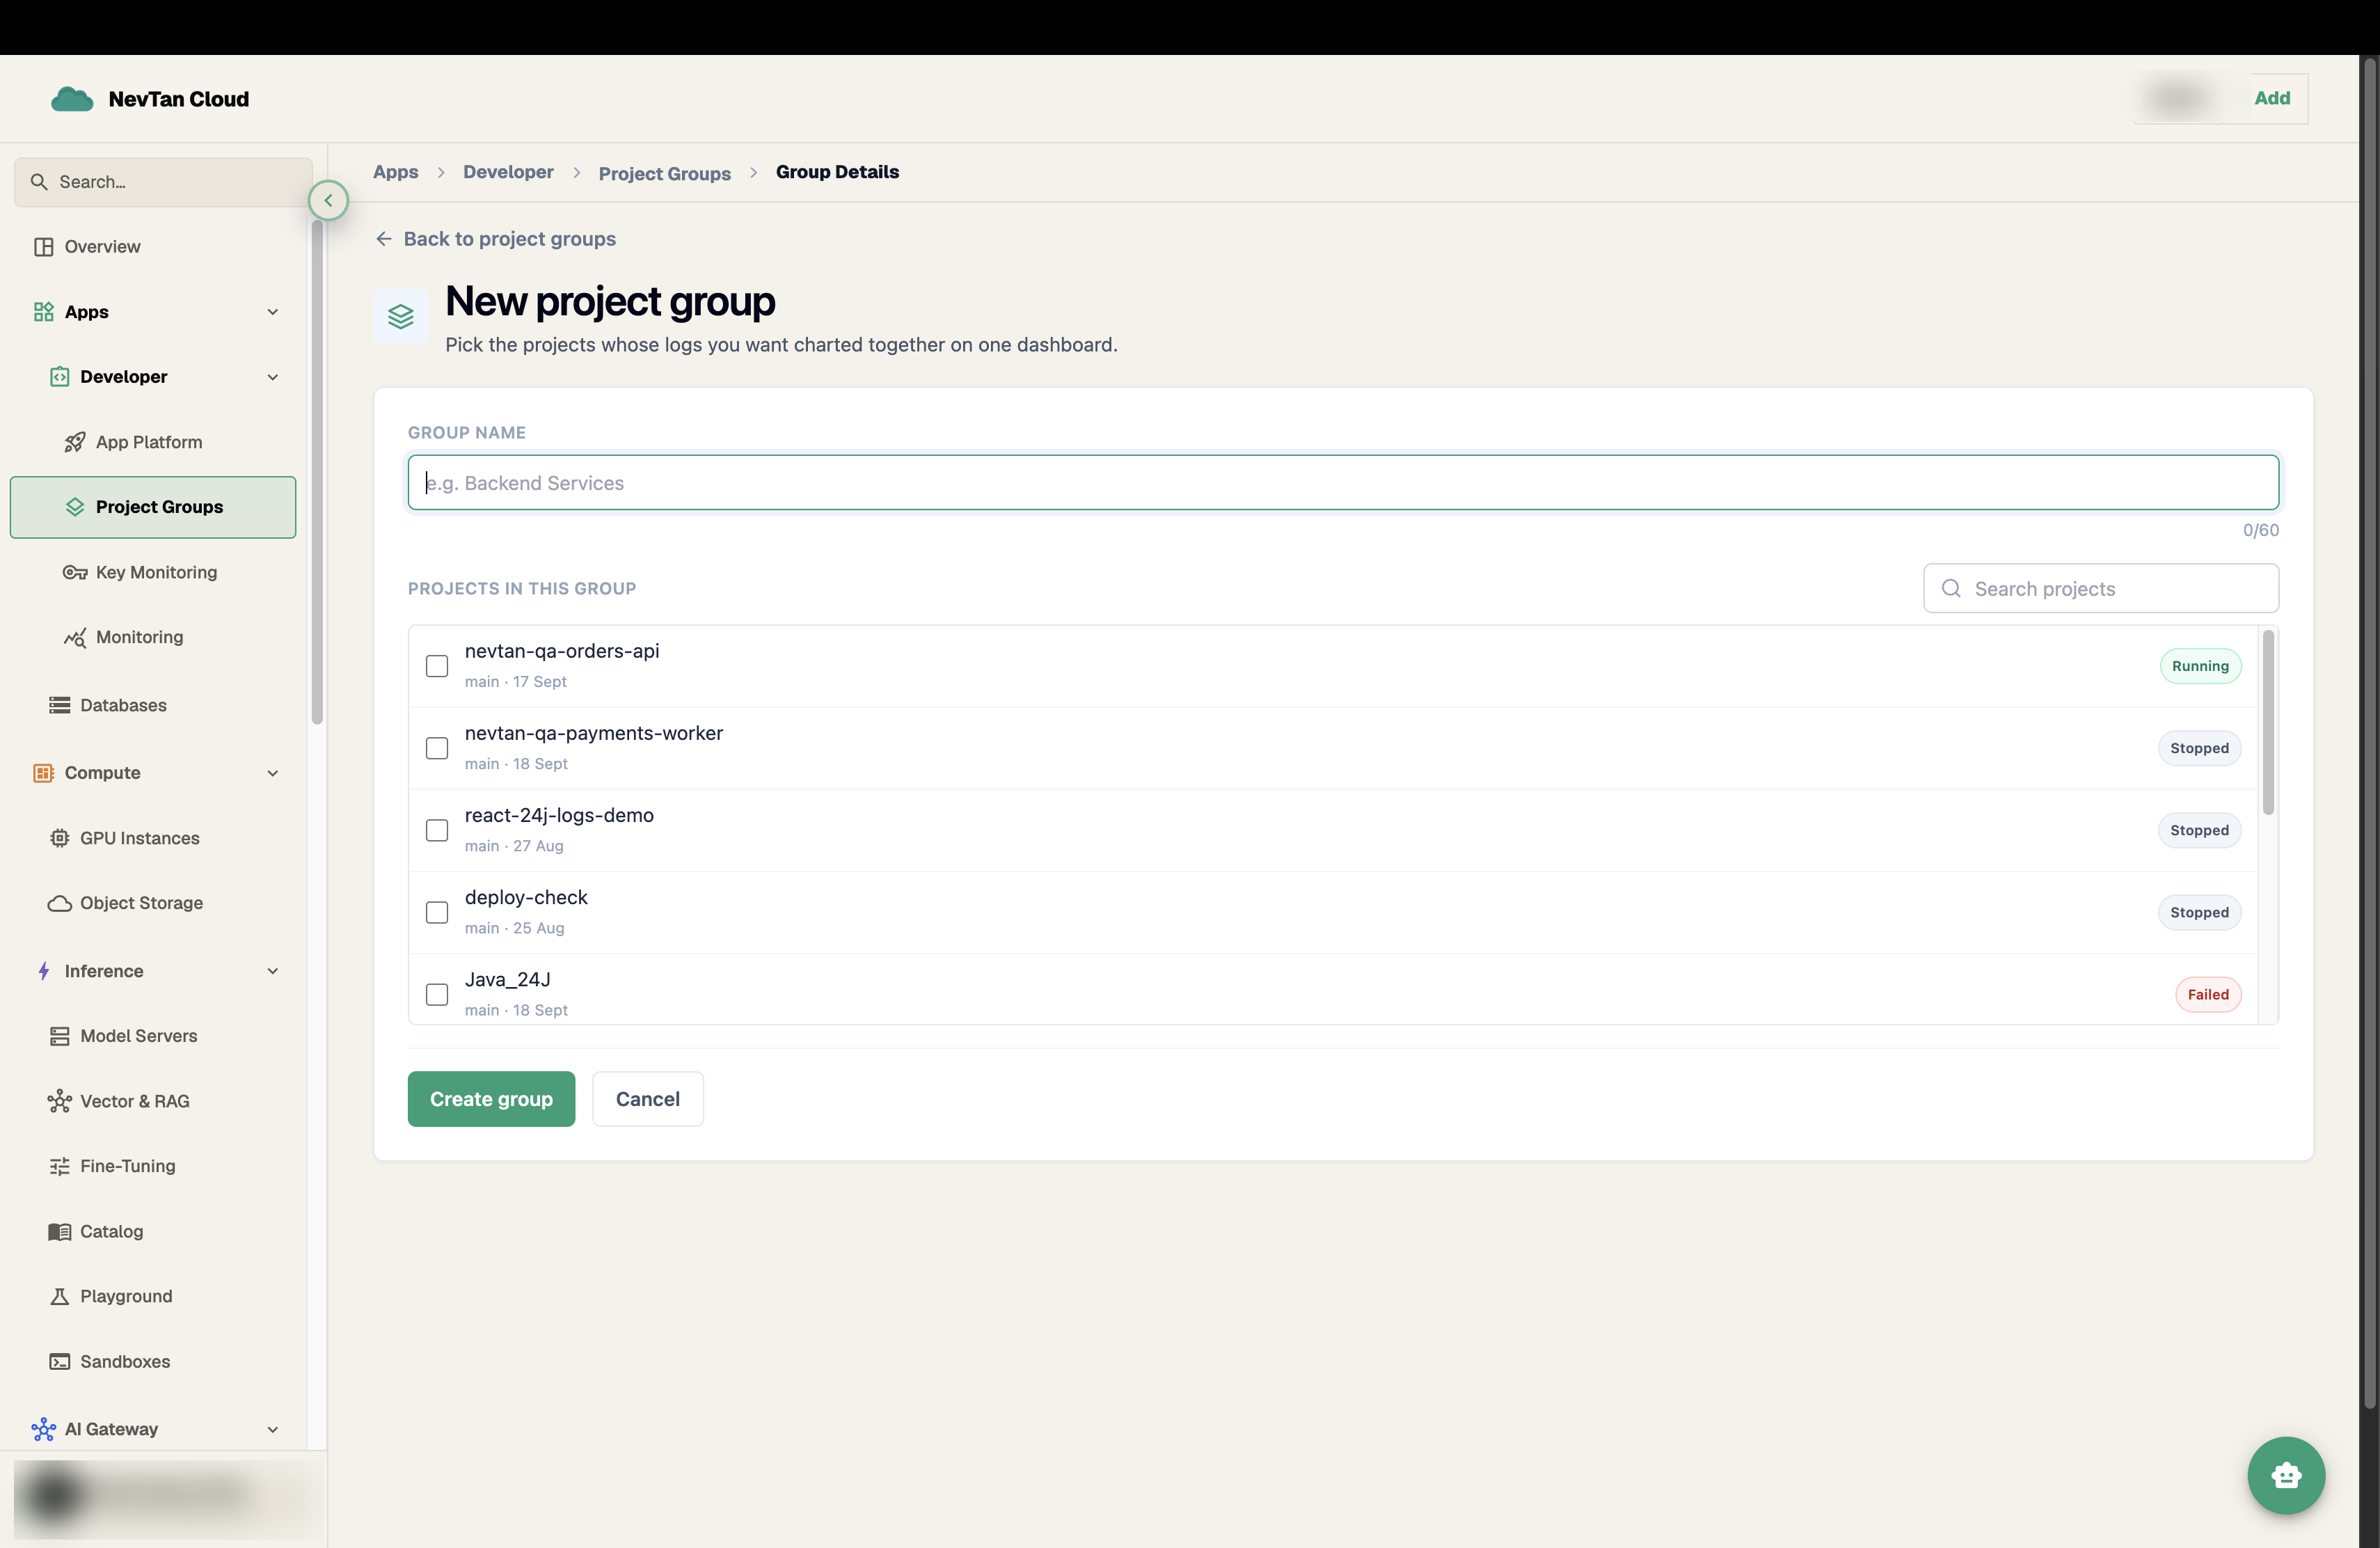Screen dimensions: 2380x1548
Task: Toggle the Compute section chevron
Action: (272, 773)
